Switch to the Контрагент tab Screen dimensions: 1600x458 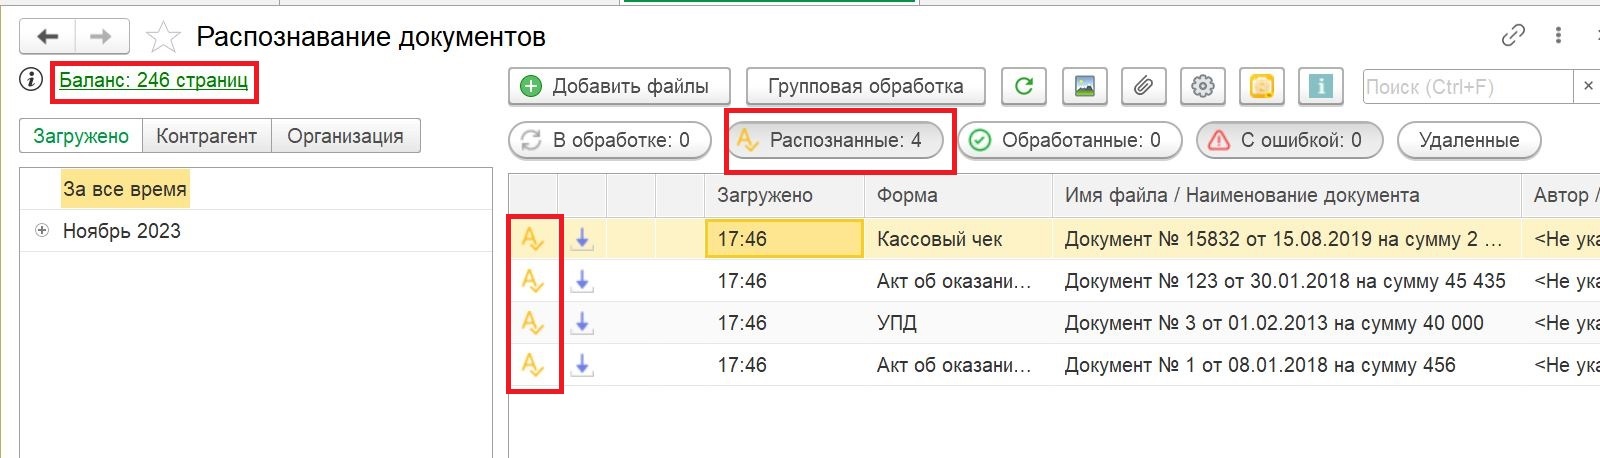(x=206, y=136)
